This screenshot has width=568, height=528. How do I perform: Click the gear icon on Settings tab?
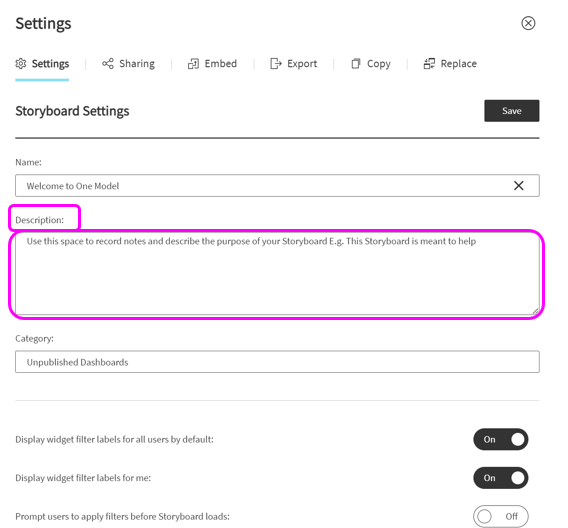(21, 63)
